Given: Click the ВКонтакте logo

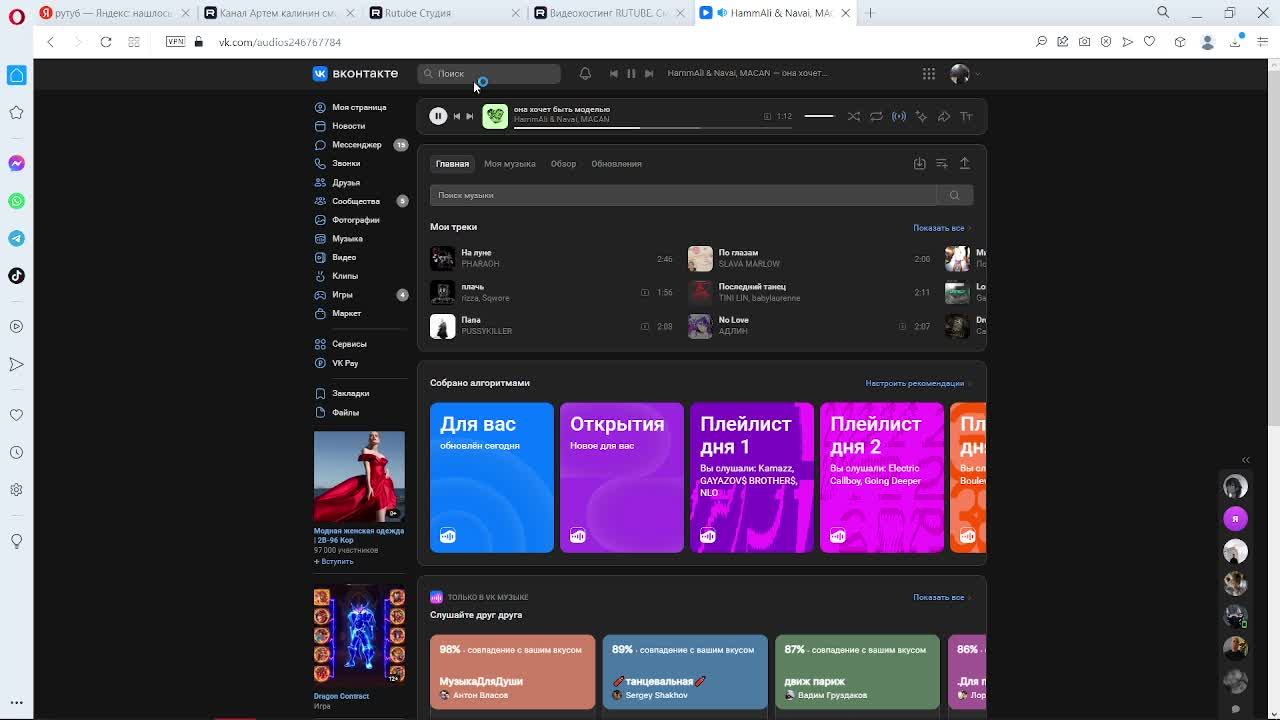Looking at the screenshot, I should pos(356,73).
